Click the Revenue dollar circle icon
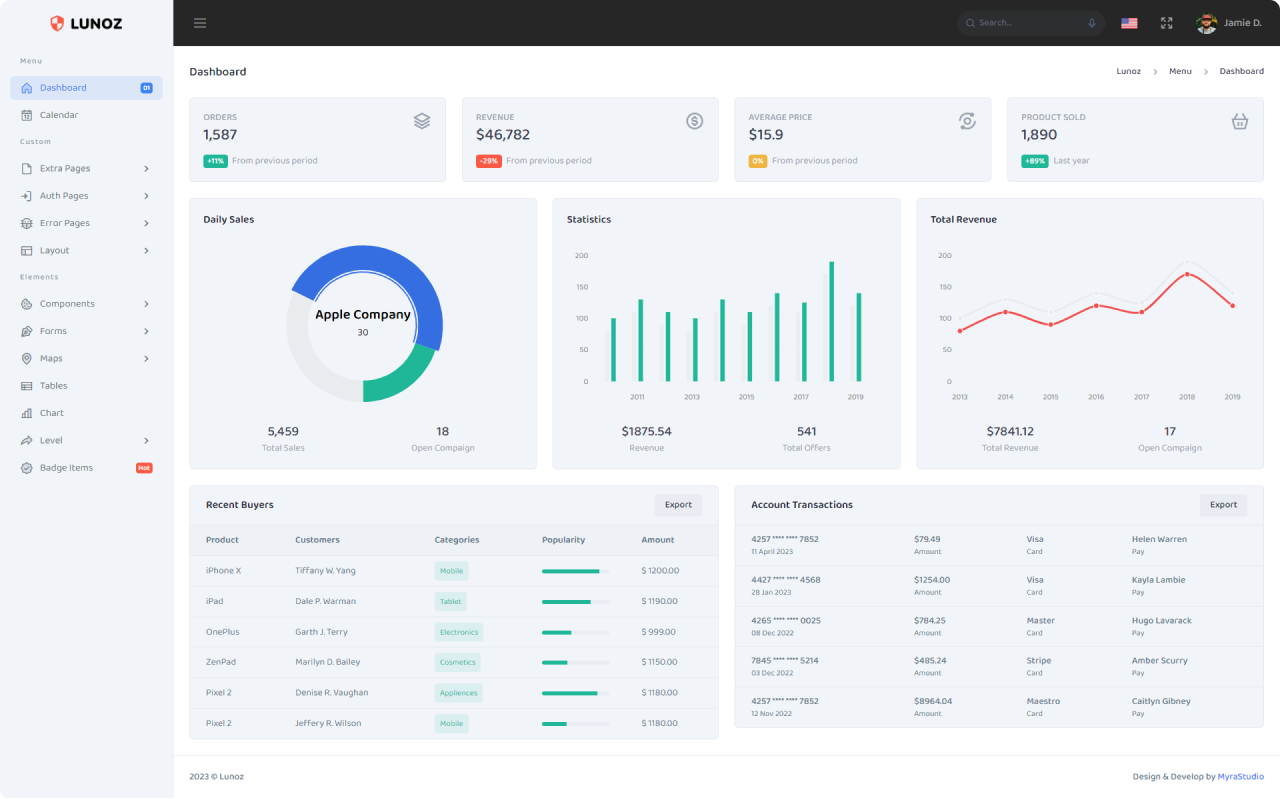The width and height of the screenshot is (1280, 799). click(694, 121)
